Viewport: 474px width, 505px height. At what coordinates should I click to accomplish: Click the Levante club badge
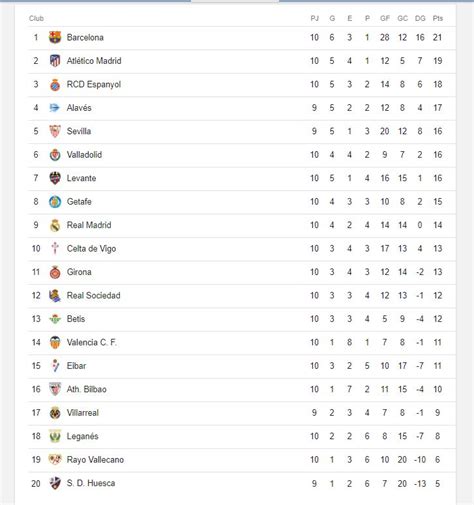[55, 178]
